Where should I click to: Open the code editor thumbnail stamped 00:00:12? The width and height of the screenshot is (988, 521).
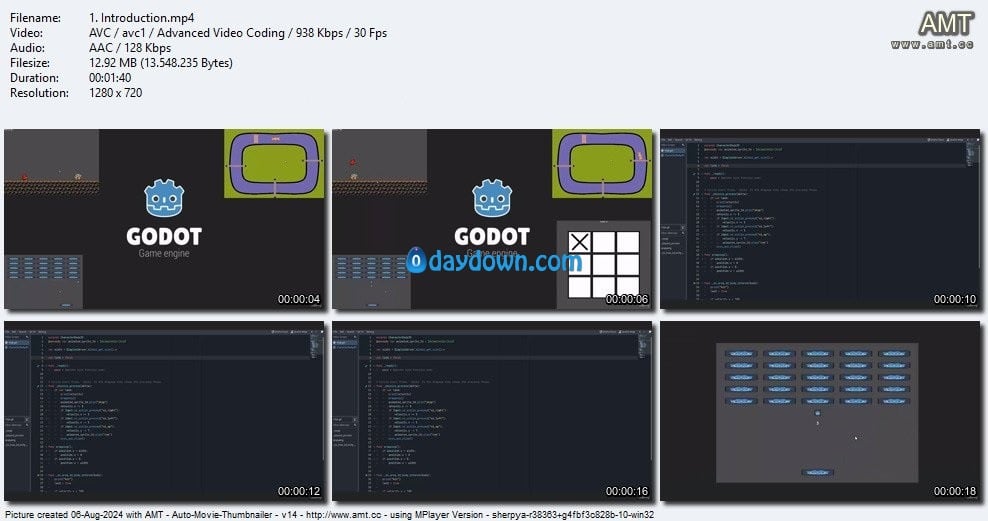pos(164,411)
